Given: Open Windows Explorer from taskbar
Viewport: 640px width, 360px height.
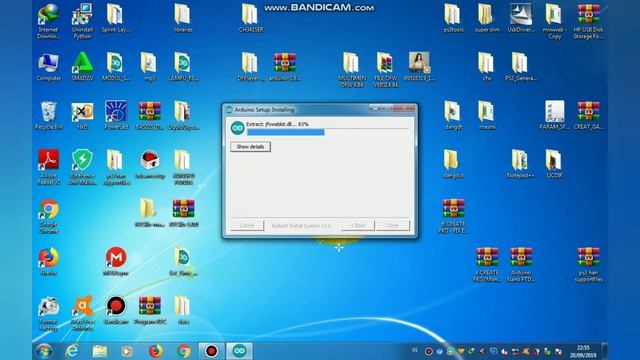Looking at the screenshot, I should (x=100, y=351).
